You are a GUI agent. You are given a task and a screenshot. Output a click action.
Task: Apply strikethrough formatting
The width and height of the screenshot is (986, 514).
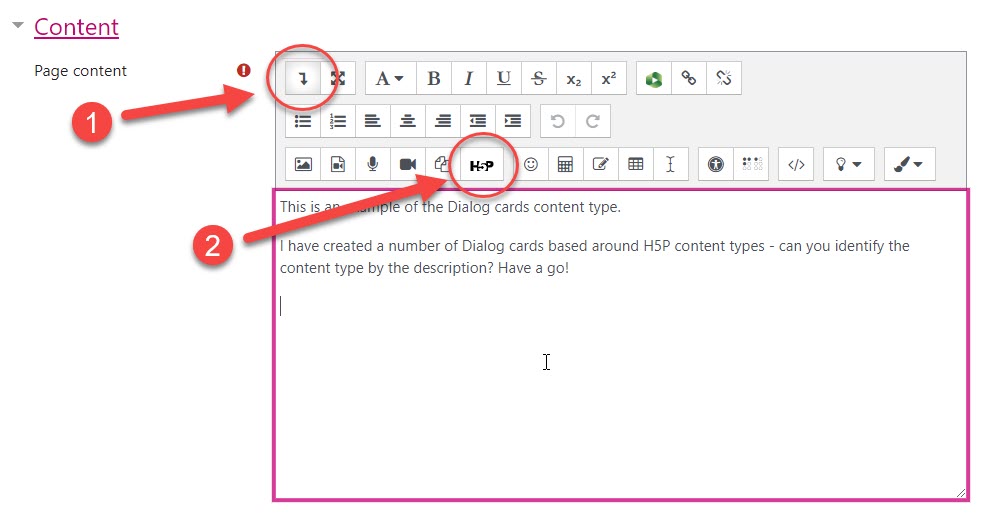point(538,79)
